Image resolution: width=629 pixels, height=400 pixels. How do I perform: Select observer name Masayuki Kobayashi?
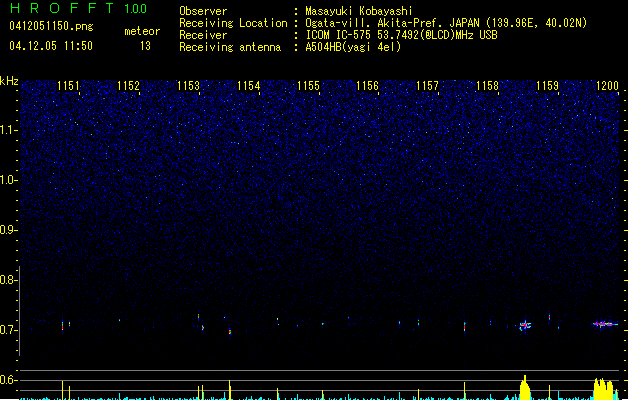pos(359,11)
